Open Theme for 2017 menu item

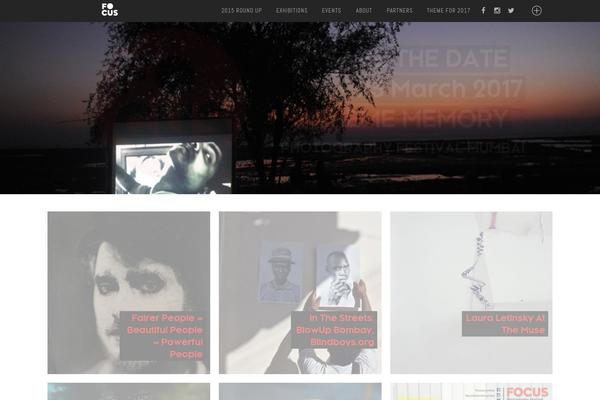coord(448,11)
